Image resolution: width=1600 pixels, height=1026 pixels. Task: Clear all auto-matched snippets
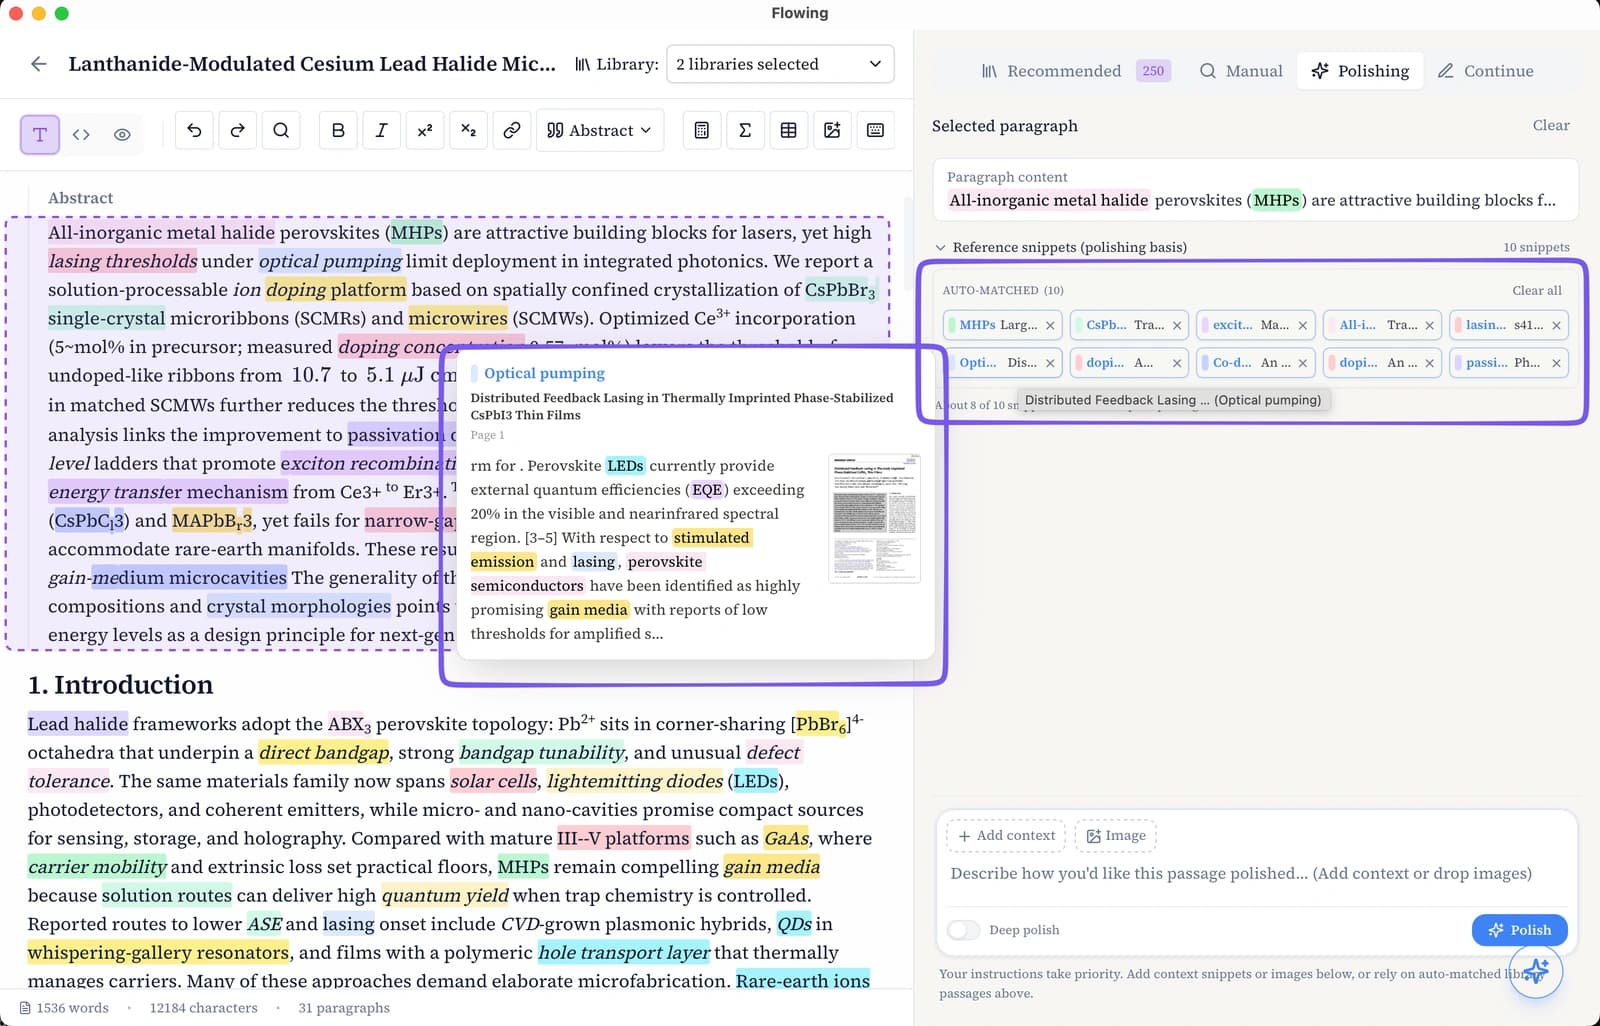pos(1537,290)
